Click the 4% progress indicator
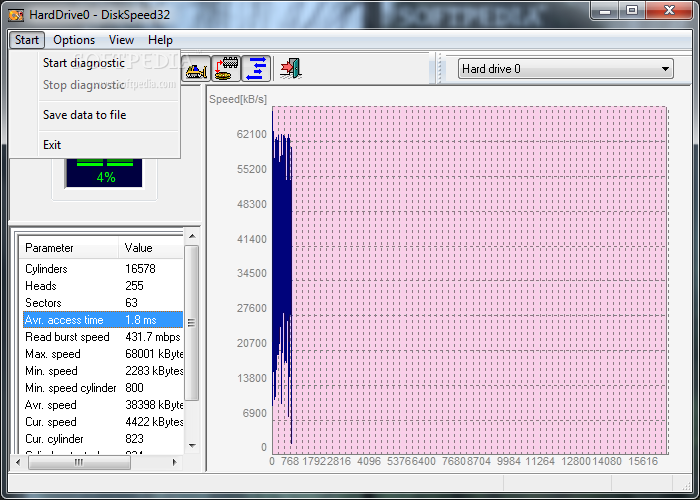The image size is (700, 500). point(106,177)
